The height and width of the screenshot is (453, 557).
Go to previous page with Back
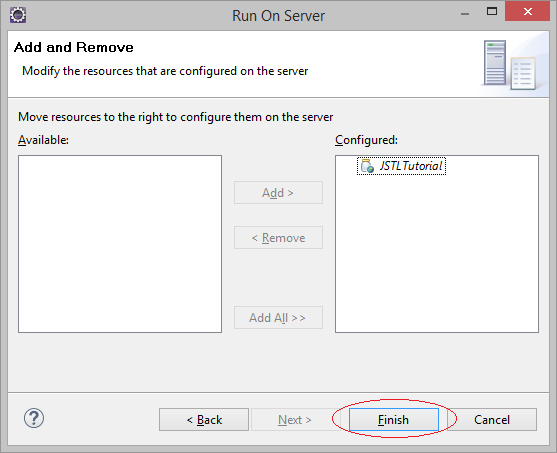click(204, 420)
